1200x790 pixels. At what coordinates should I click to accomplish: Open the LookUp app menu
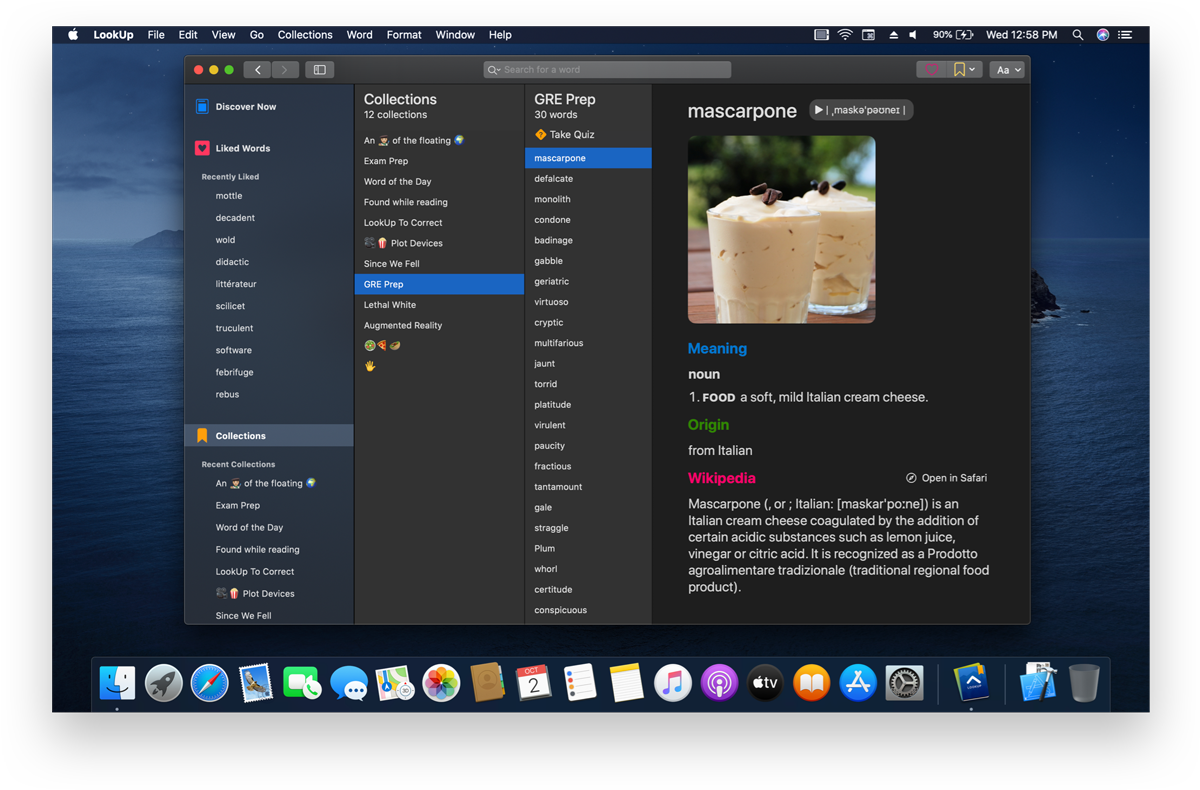click(x=114, y=35)
